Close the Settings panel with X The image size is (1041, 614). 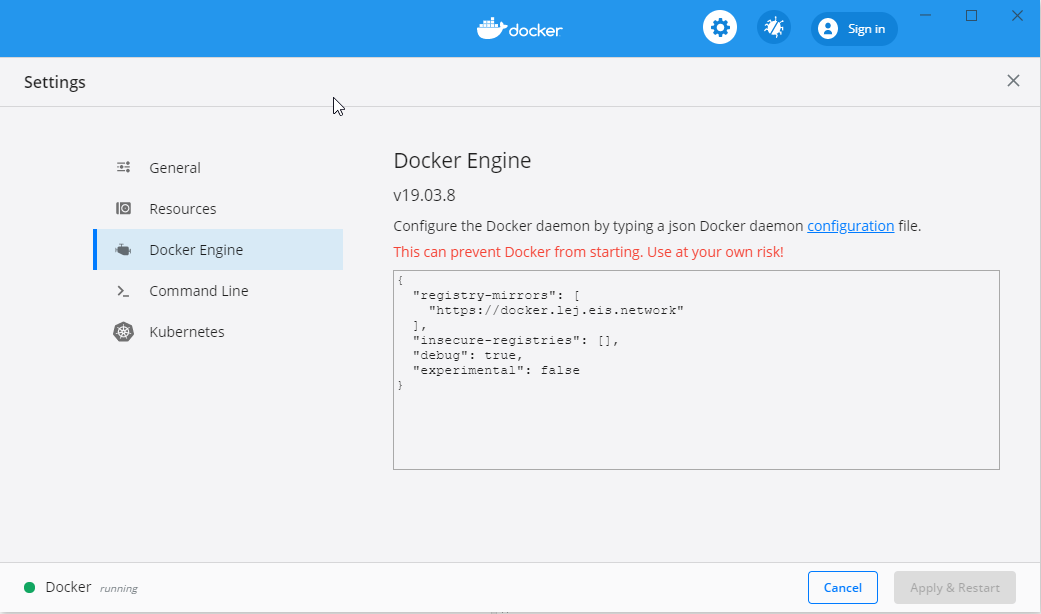[1013, 81]
